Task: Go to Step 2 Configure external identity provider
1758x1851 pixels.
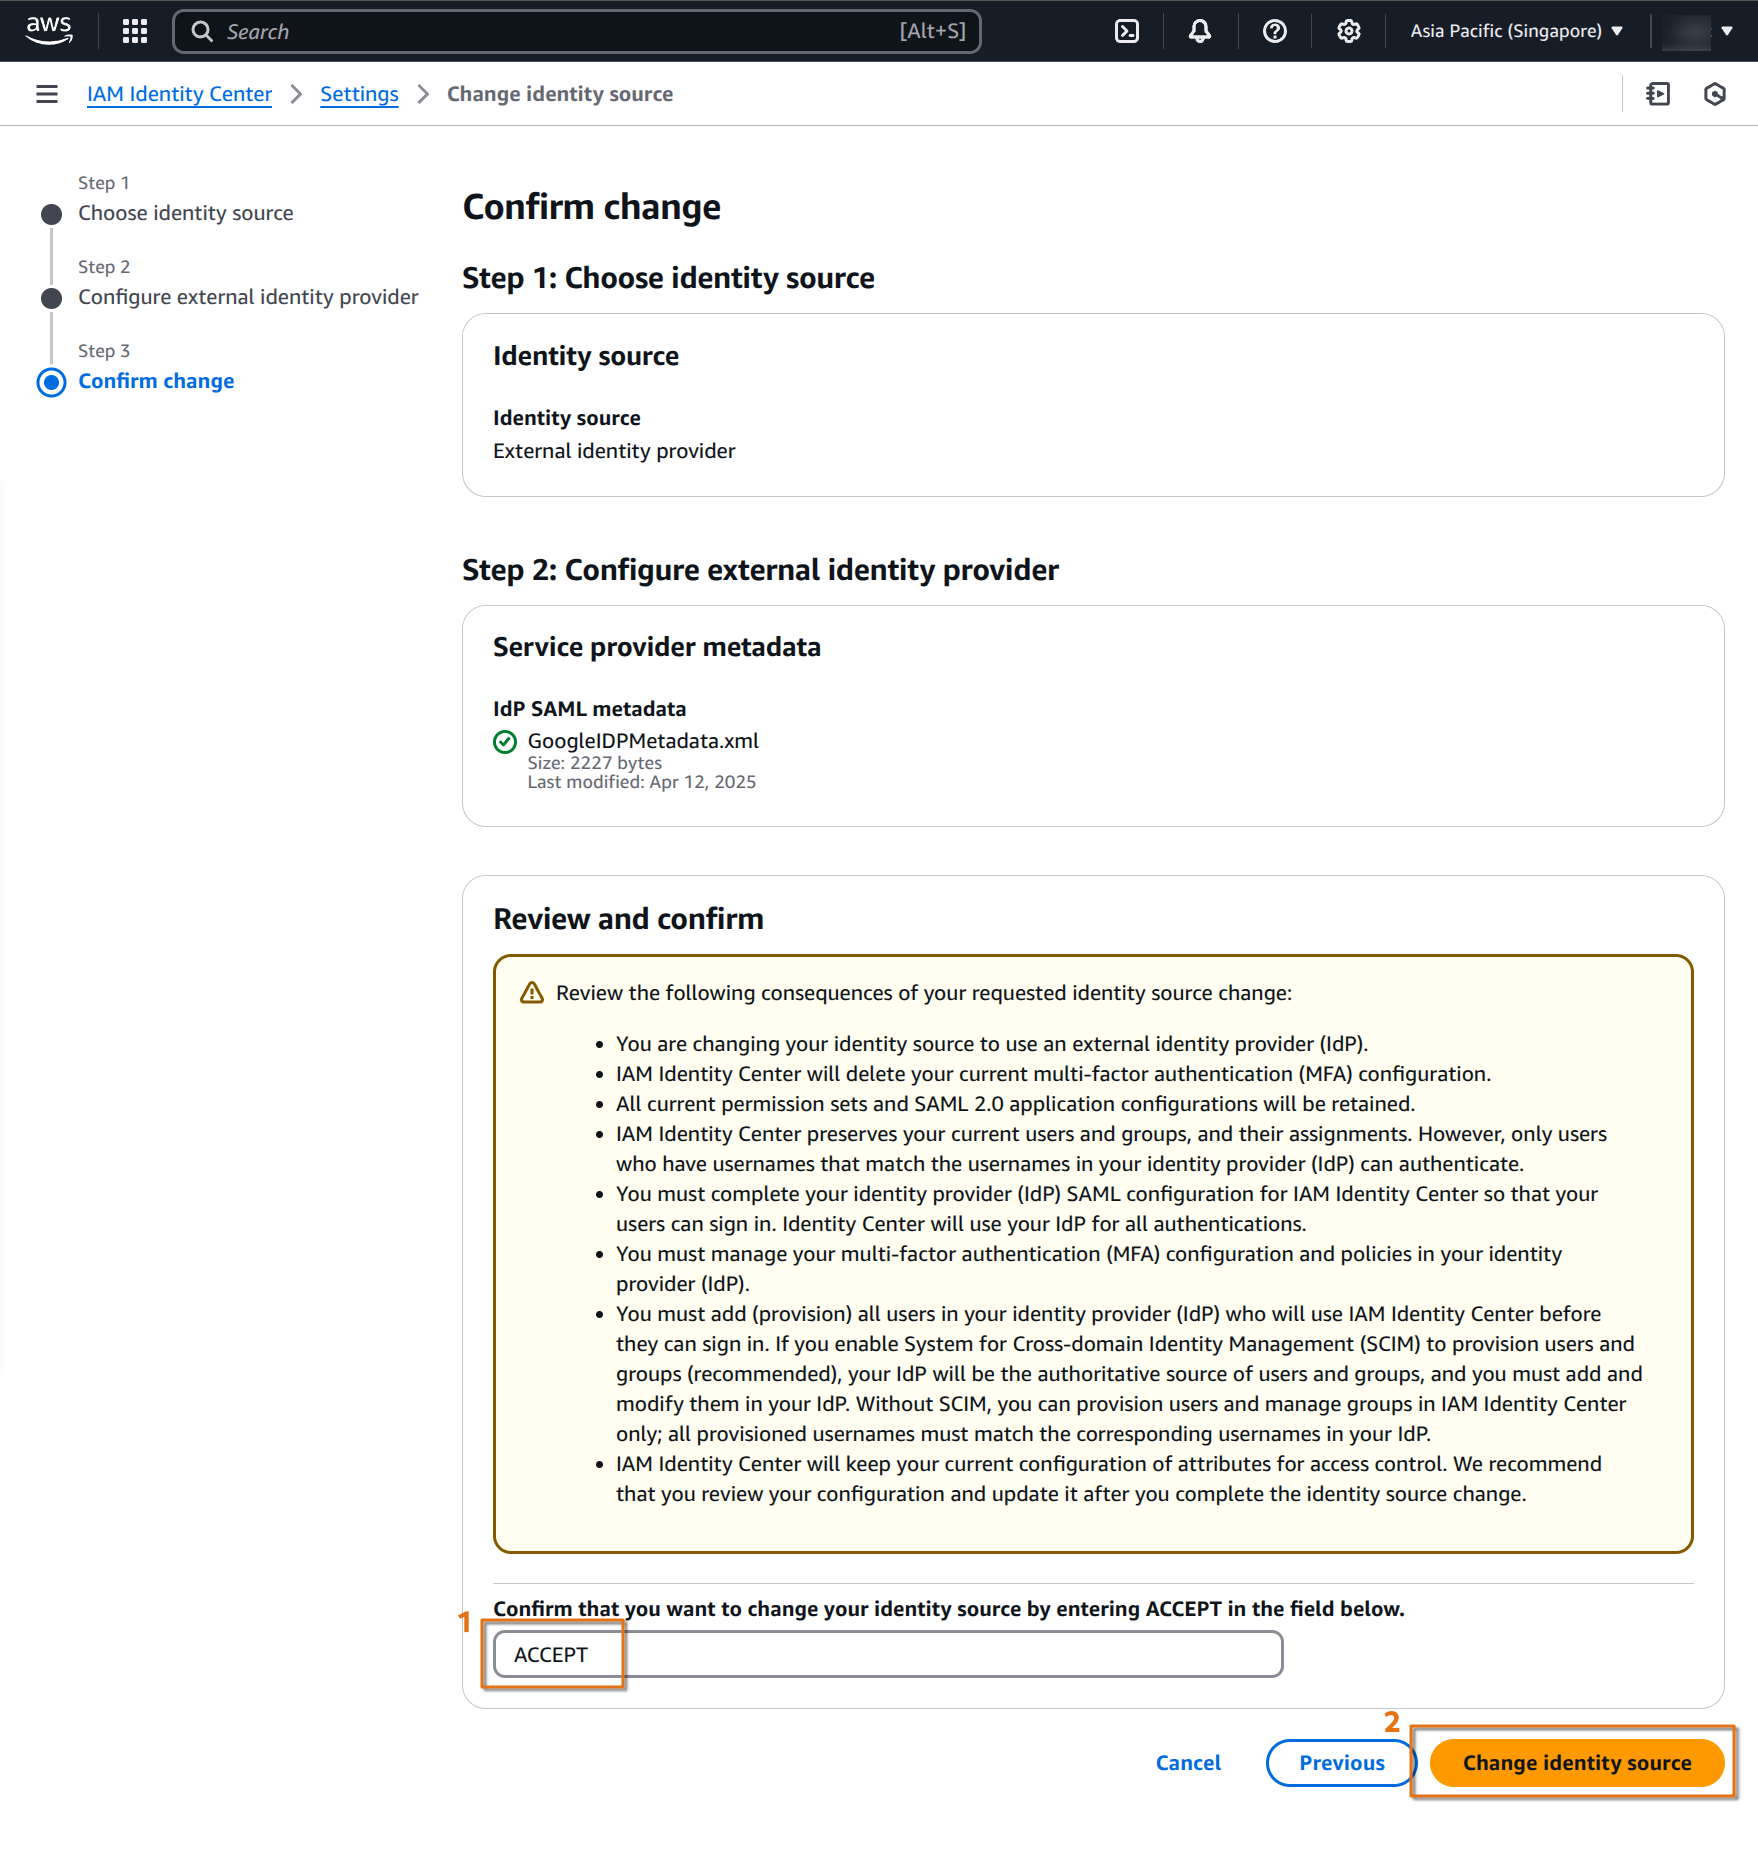Action: [248, 297]
